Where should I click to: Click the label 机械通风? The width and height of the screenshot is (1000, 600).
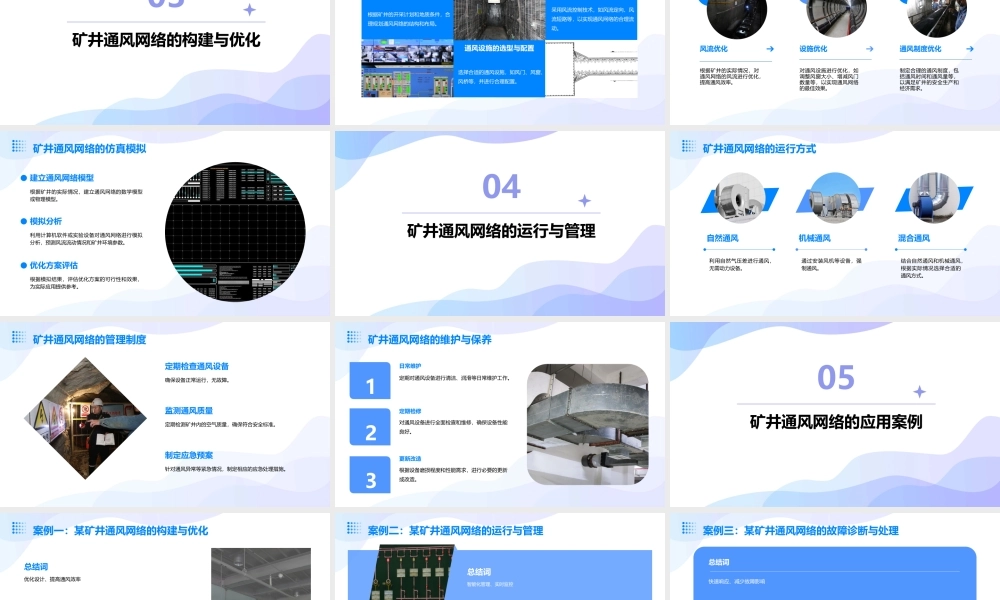[x=814, y=238]
